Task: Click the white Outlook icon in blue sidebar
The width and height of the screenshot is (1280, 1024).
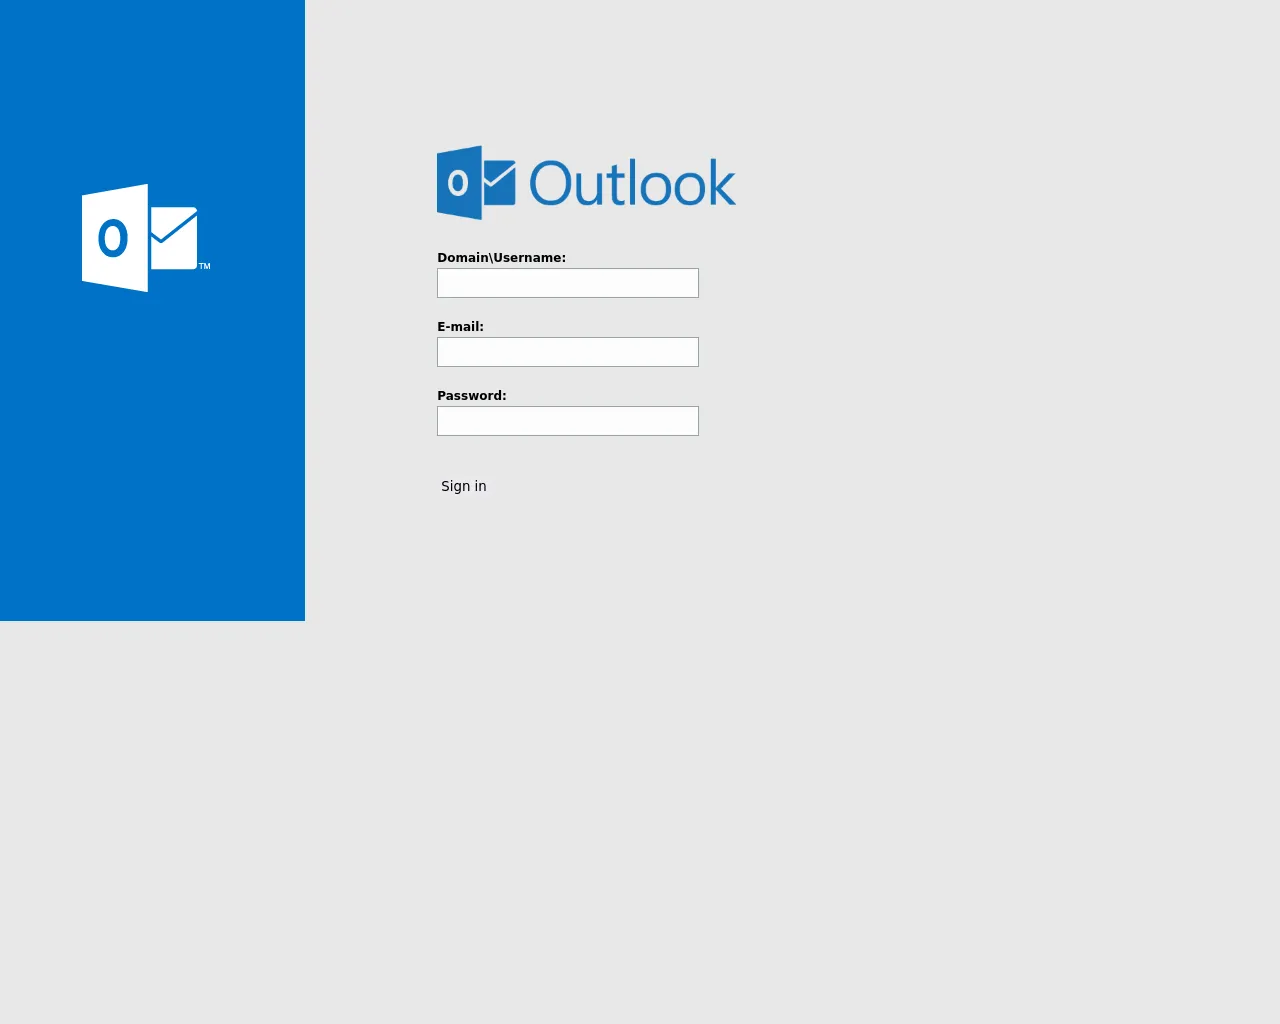Action: point(146,238)
